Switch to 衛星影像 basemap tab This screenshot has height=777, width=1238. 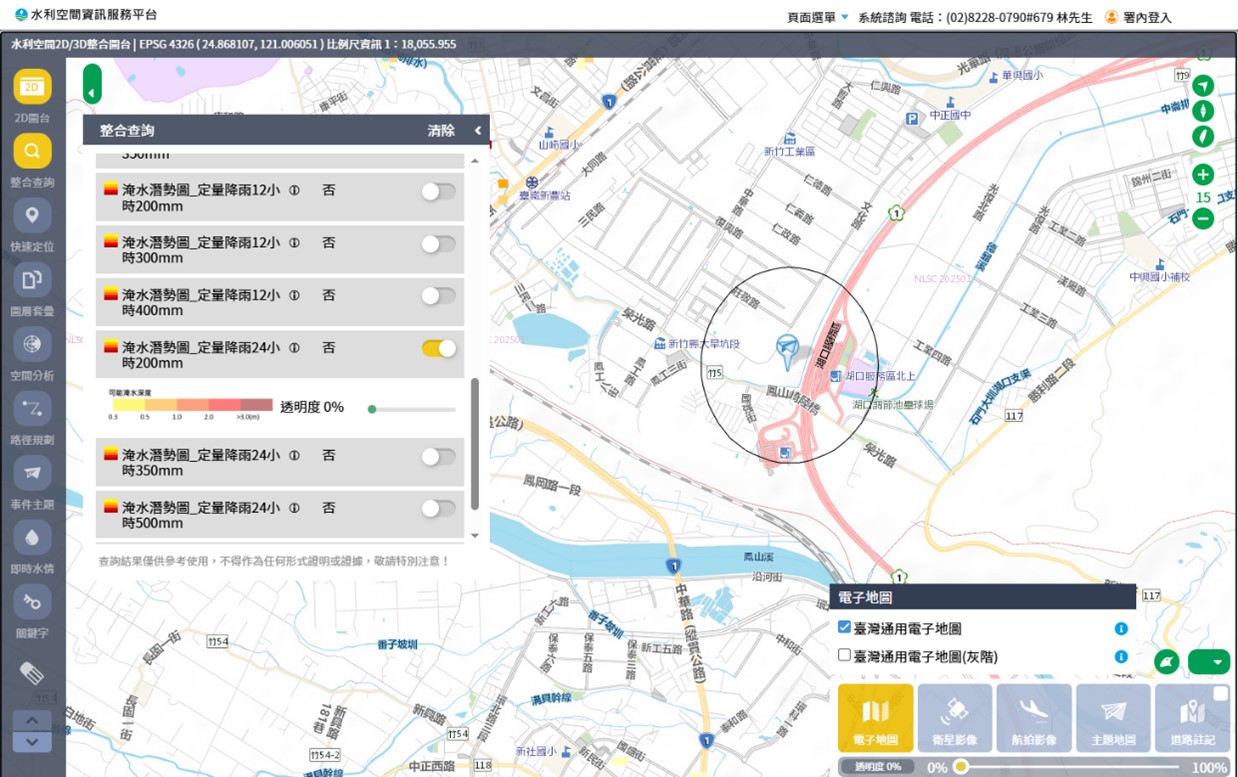(954, 717)
